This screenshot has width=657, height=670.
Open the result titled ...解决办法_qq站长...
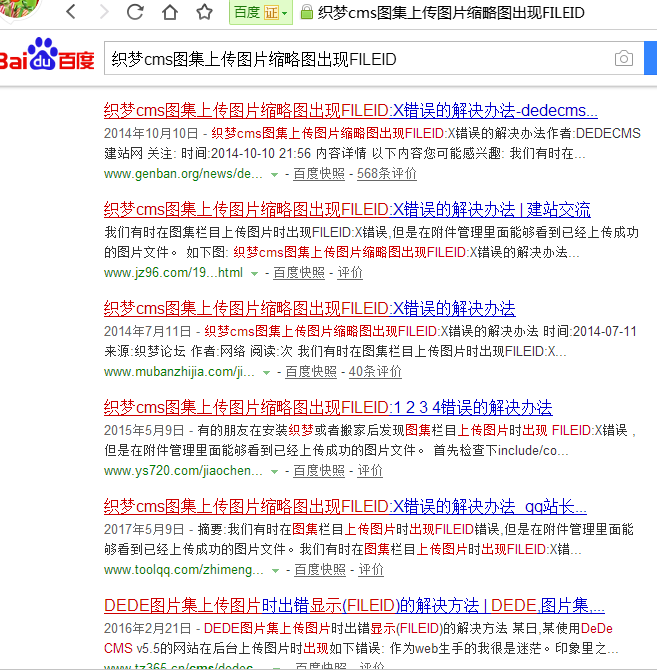point(345,507)
